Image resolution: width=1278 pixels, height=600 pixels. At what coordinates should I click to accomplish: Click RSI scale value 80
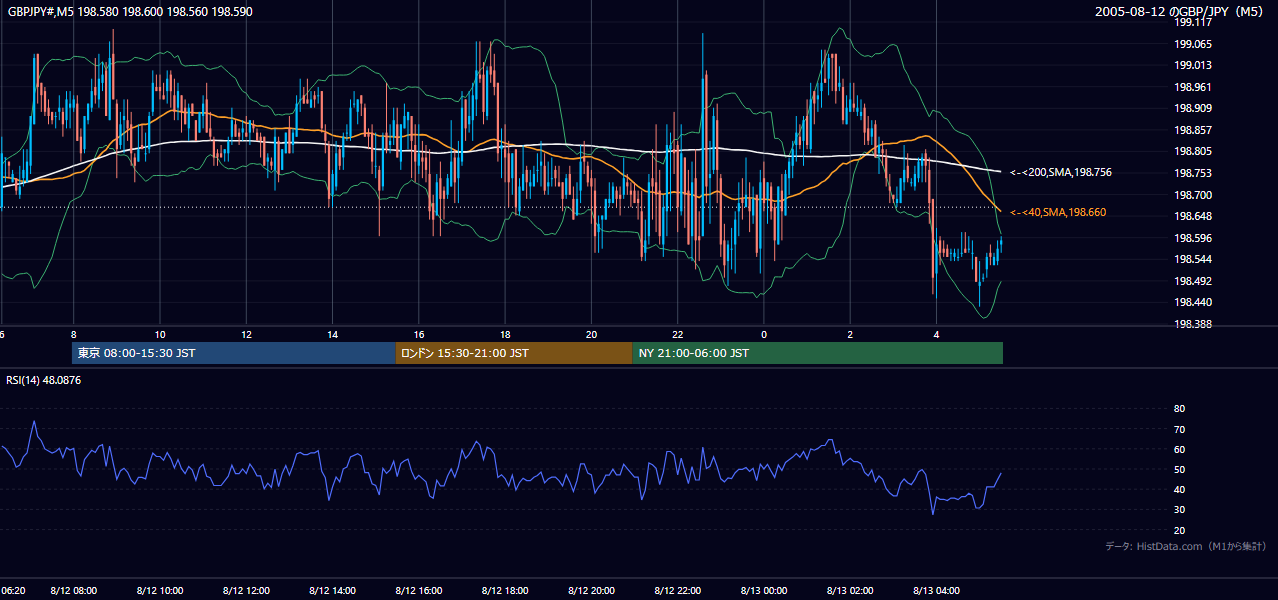pos(1179,409)
